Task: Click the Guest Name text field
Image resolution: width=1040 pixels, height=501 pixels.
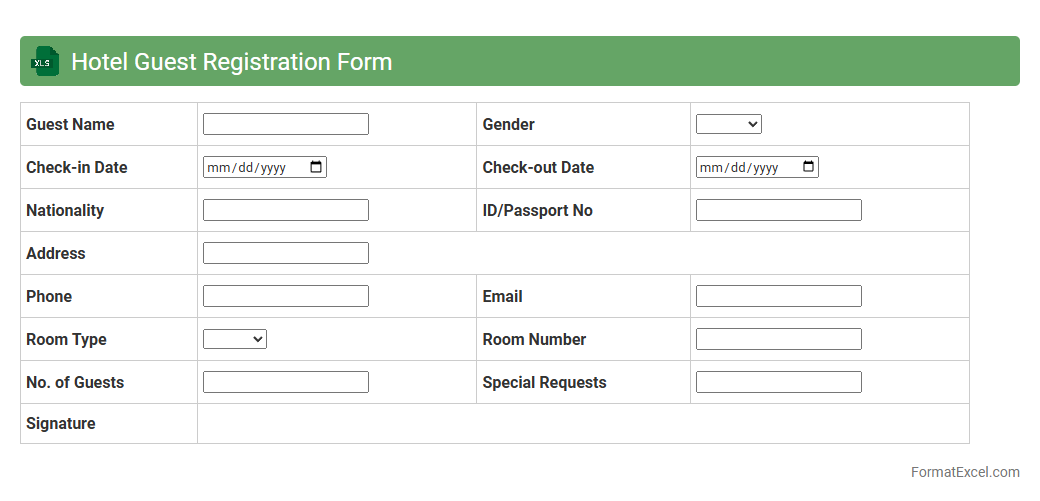Action: [x=286, y=124]
